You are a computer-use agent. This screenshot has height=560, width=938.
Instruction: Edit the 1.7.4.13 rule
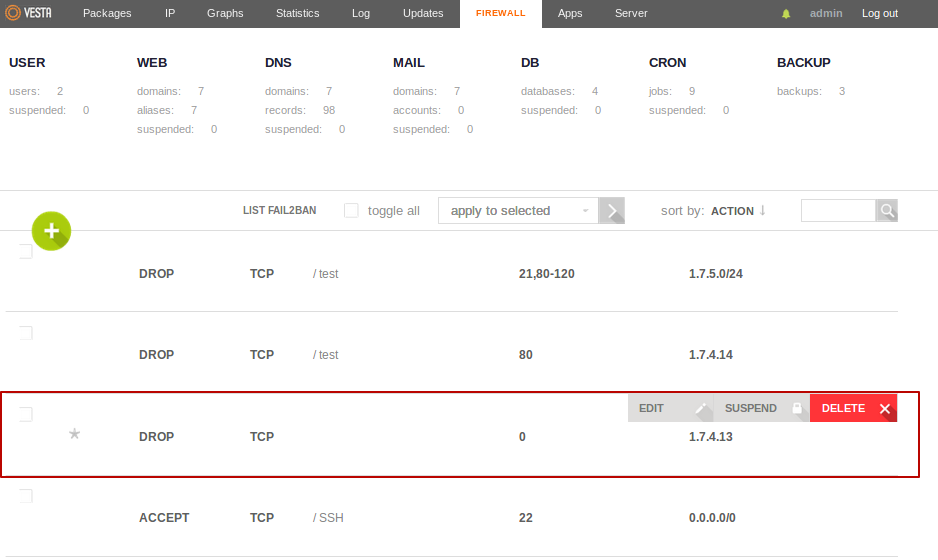671,408
